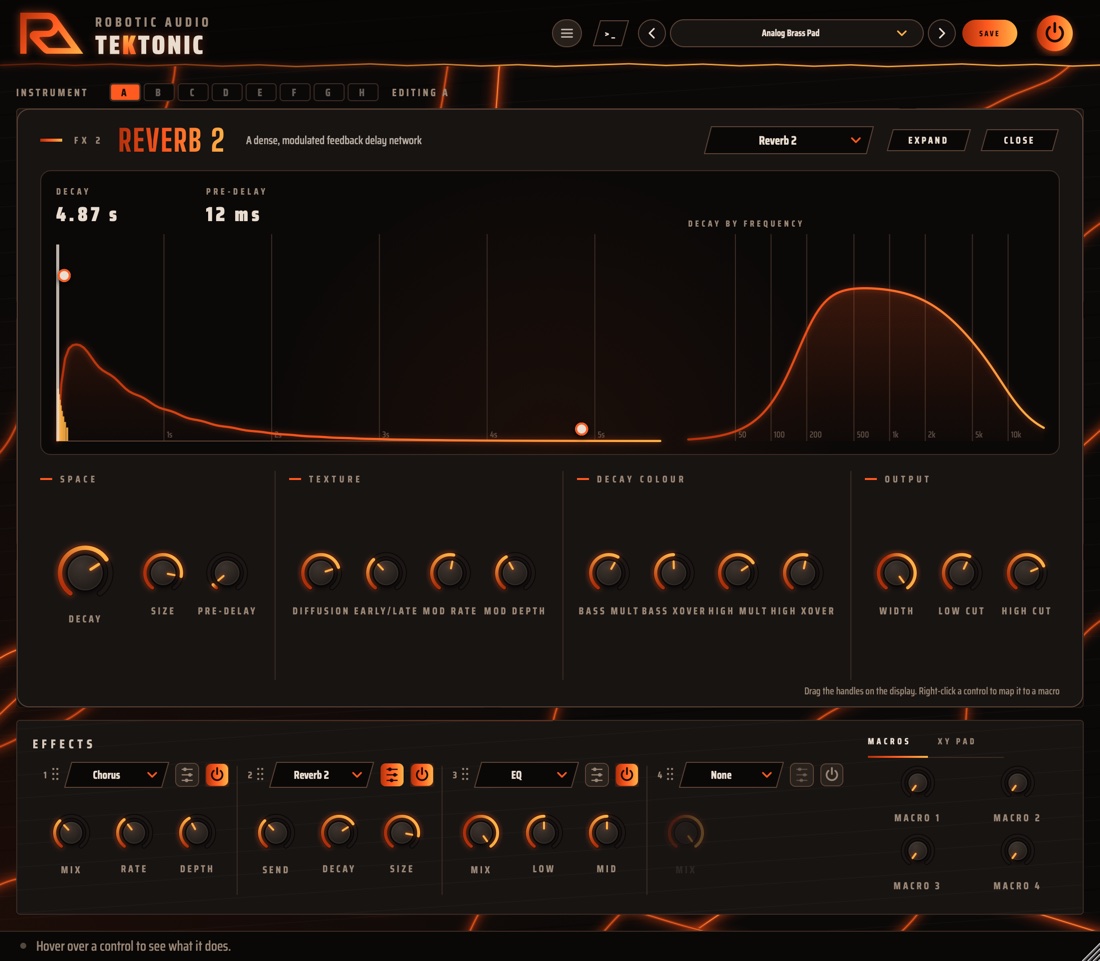
Task: Click the slot 4 settings editor icon
Action: point(802,775)
